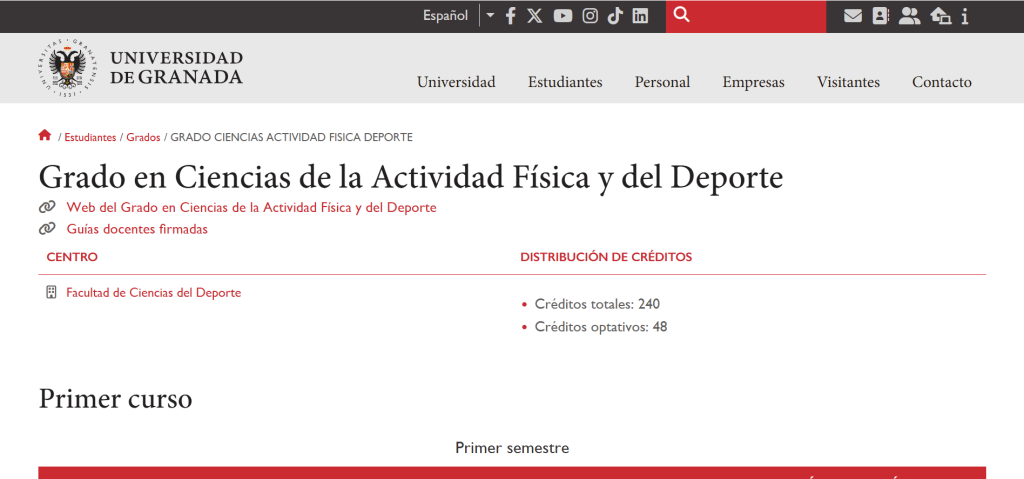This screenshot has height=479, width=1024.
Task: Click the 'DISTRIBUCIÓN DE CRÉDITOS' header
Action: pos(606,257)
